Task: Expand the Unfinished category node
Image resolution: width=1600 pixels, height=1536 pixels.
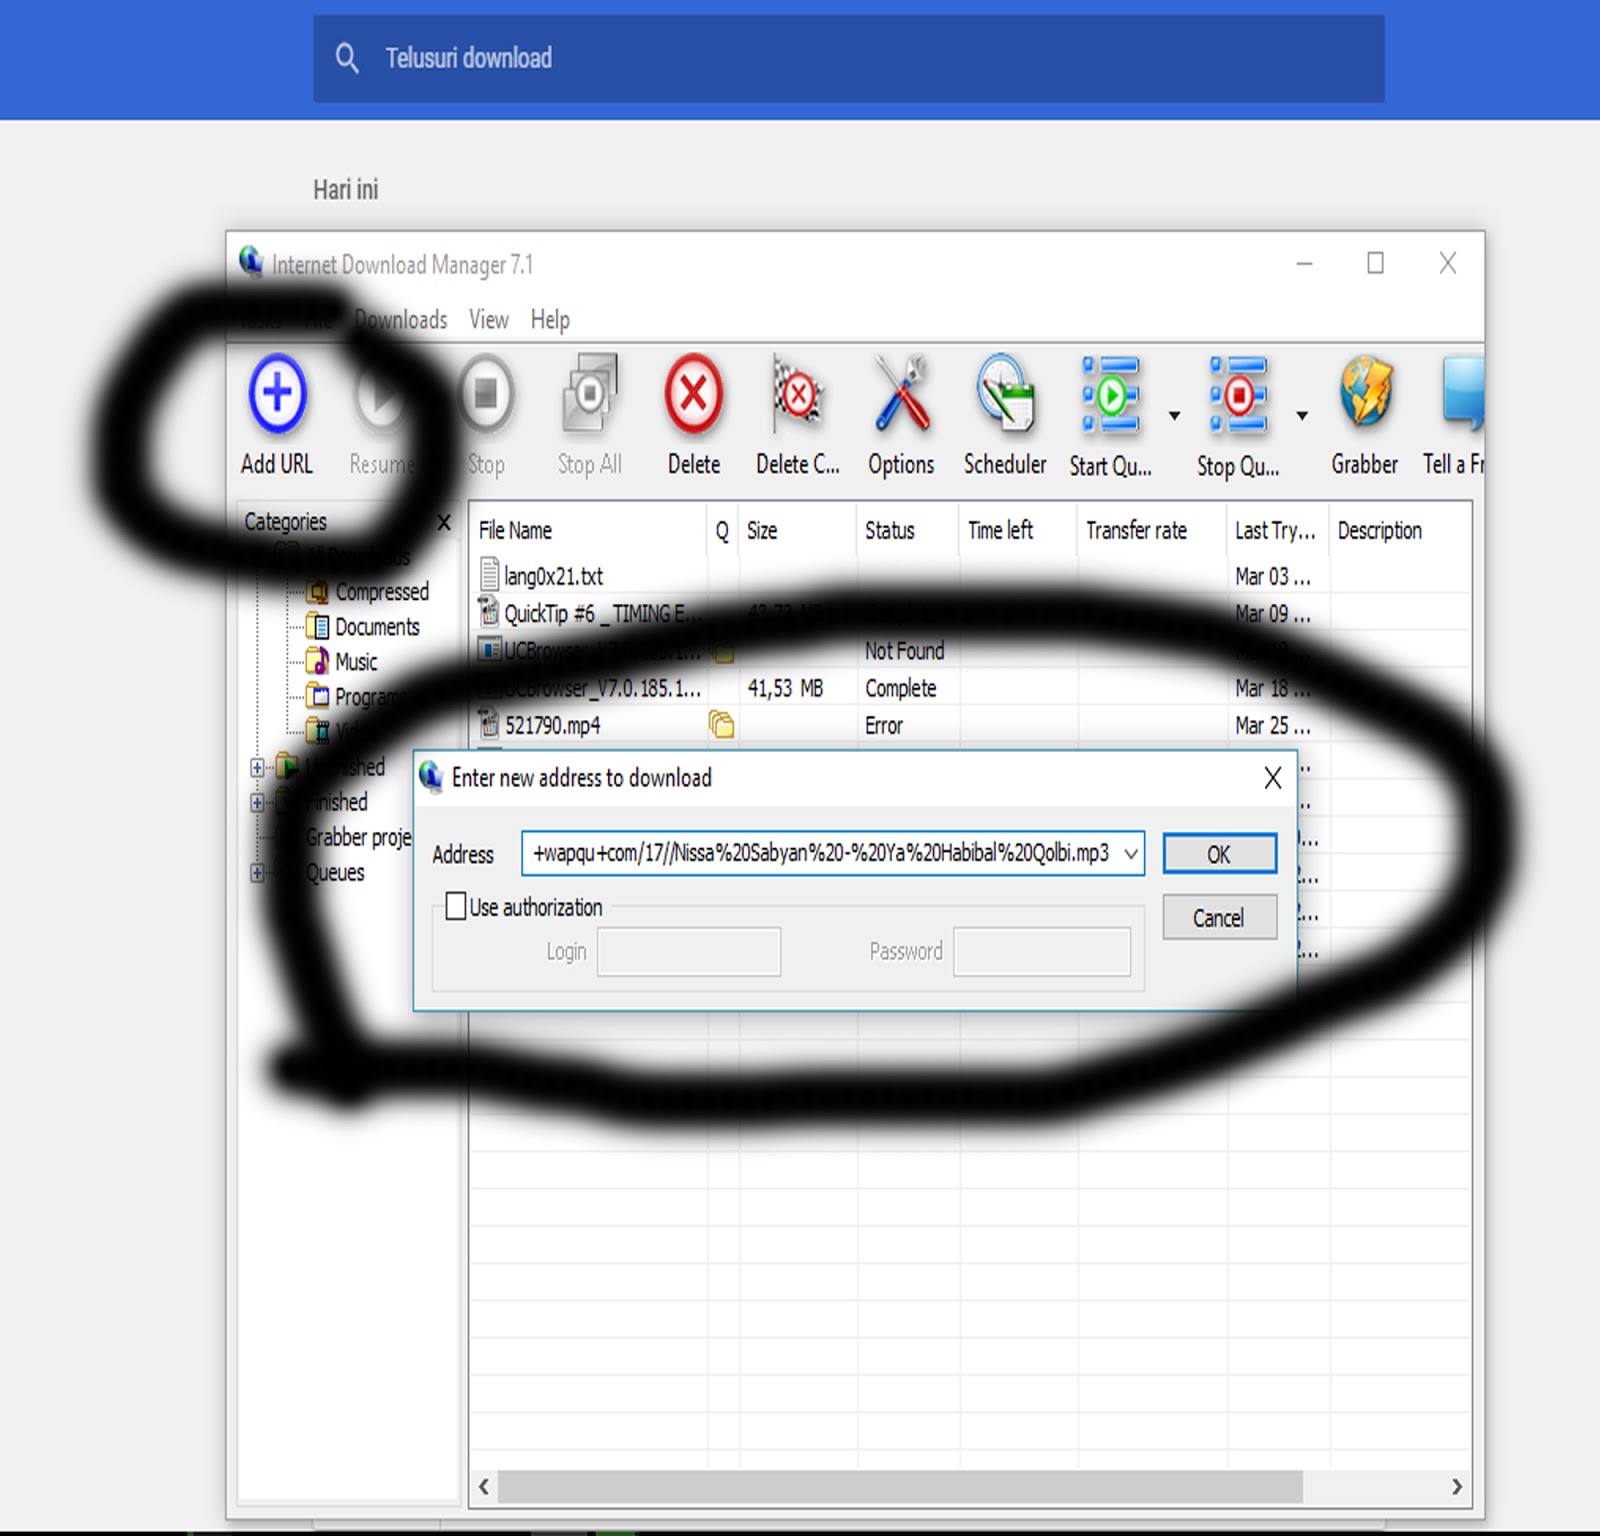Action: 257,768
